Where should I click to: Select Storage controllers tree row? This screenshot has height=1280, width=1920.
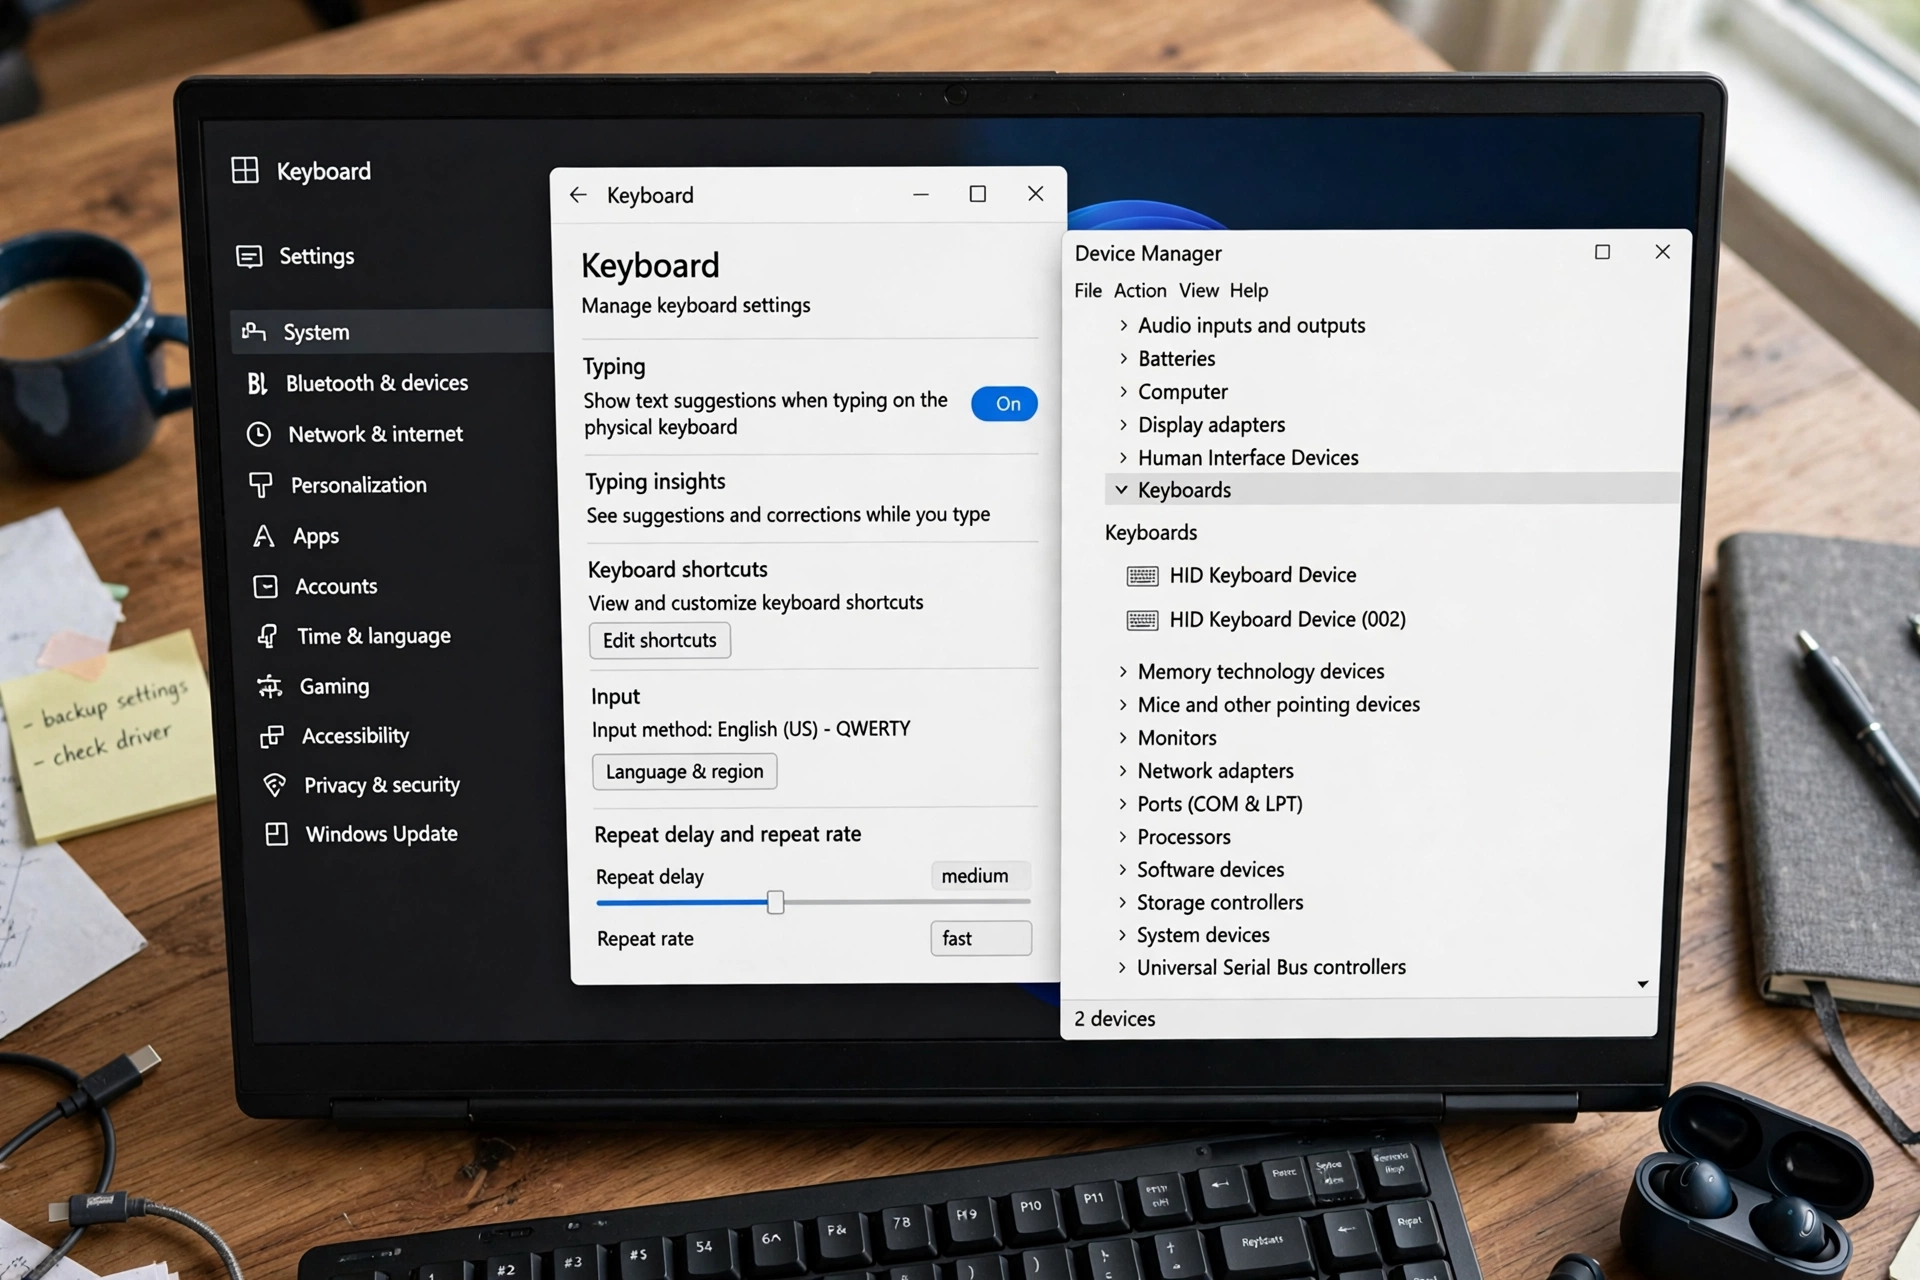click(1220, 902)
